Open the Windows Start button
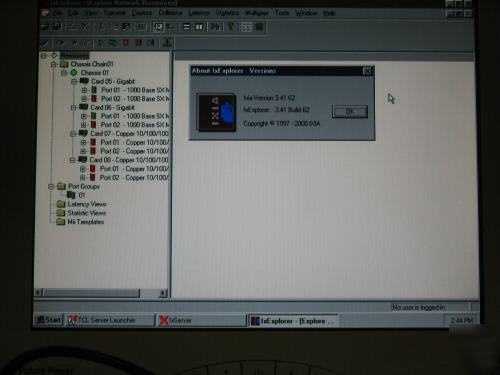 [49, 320]
